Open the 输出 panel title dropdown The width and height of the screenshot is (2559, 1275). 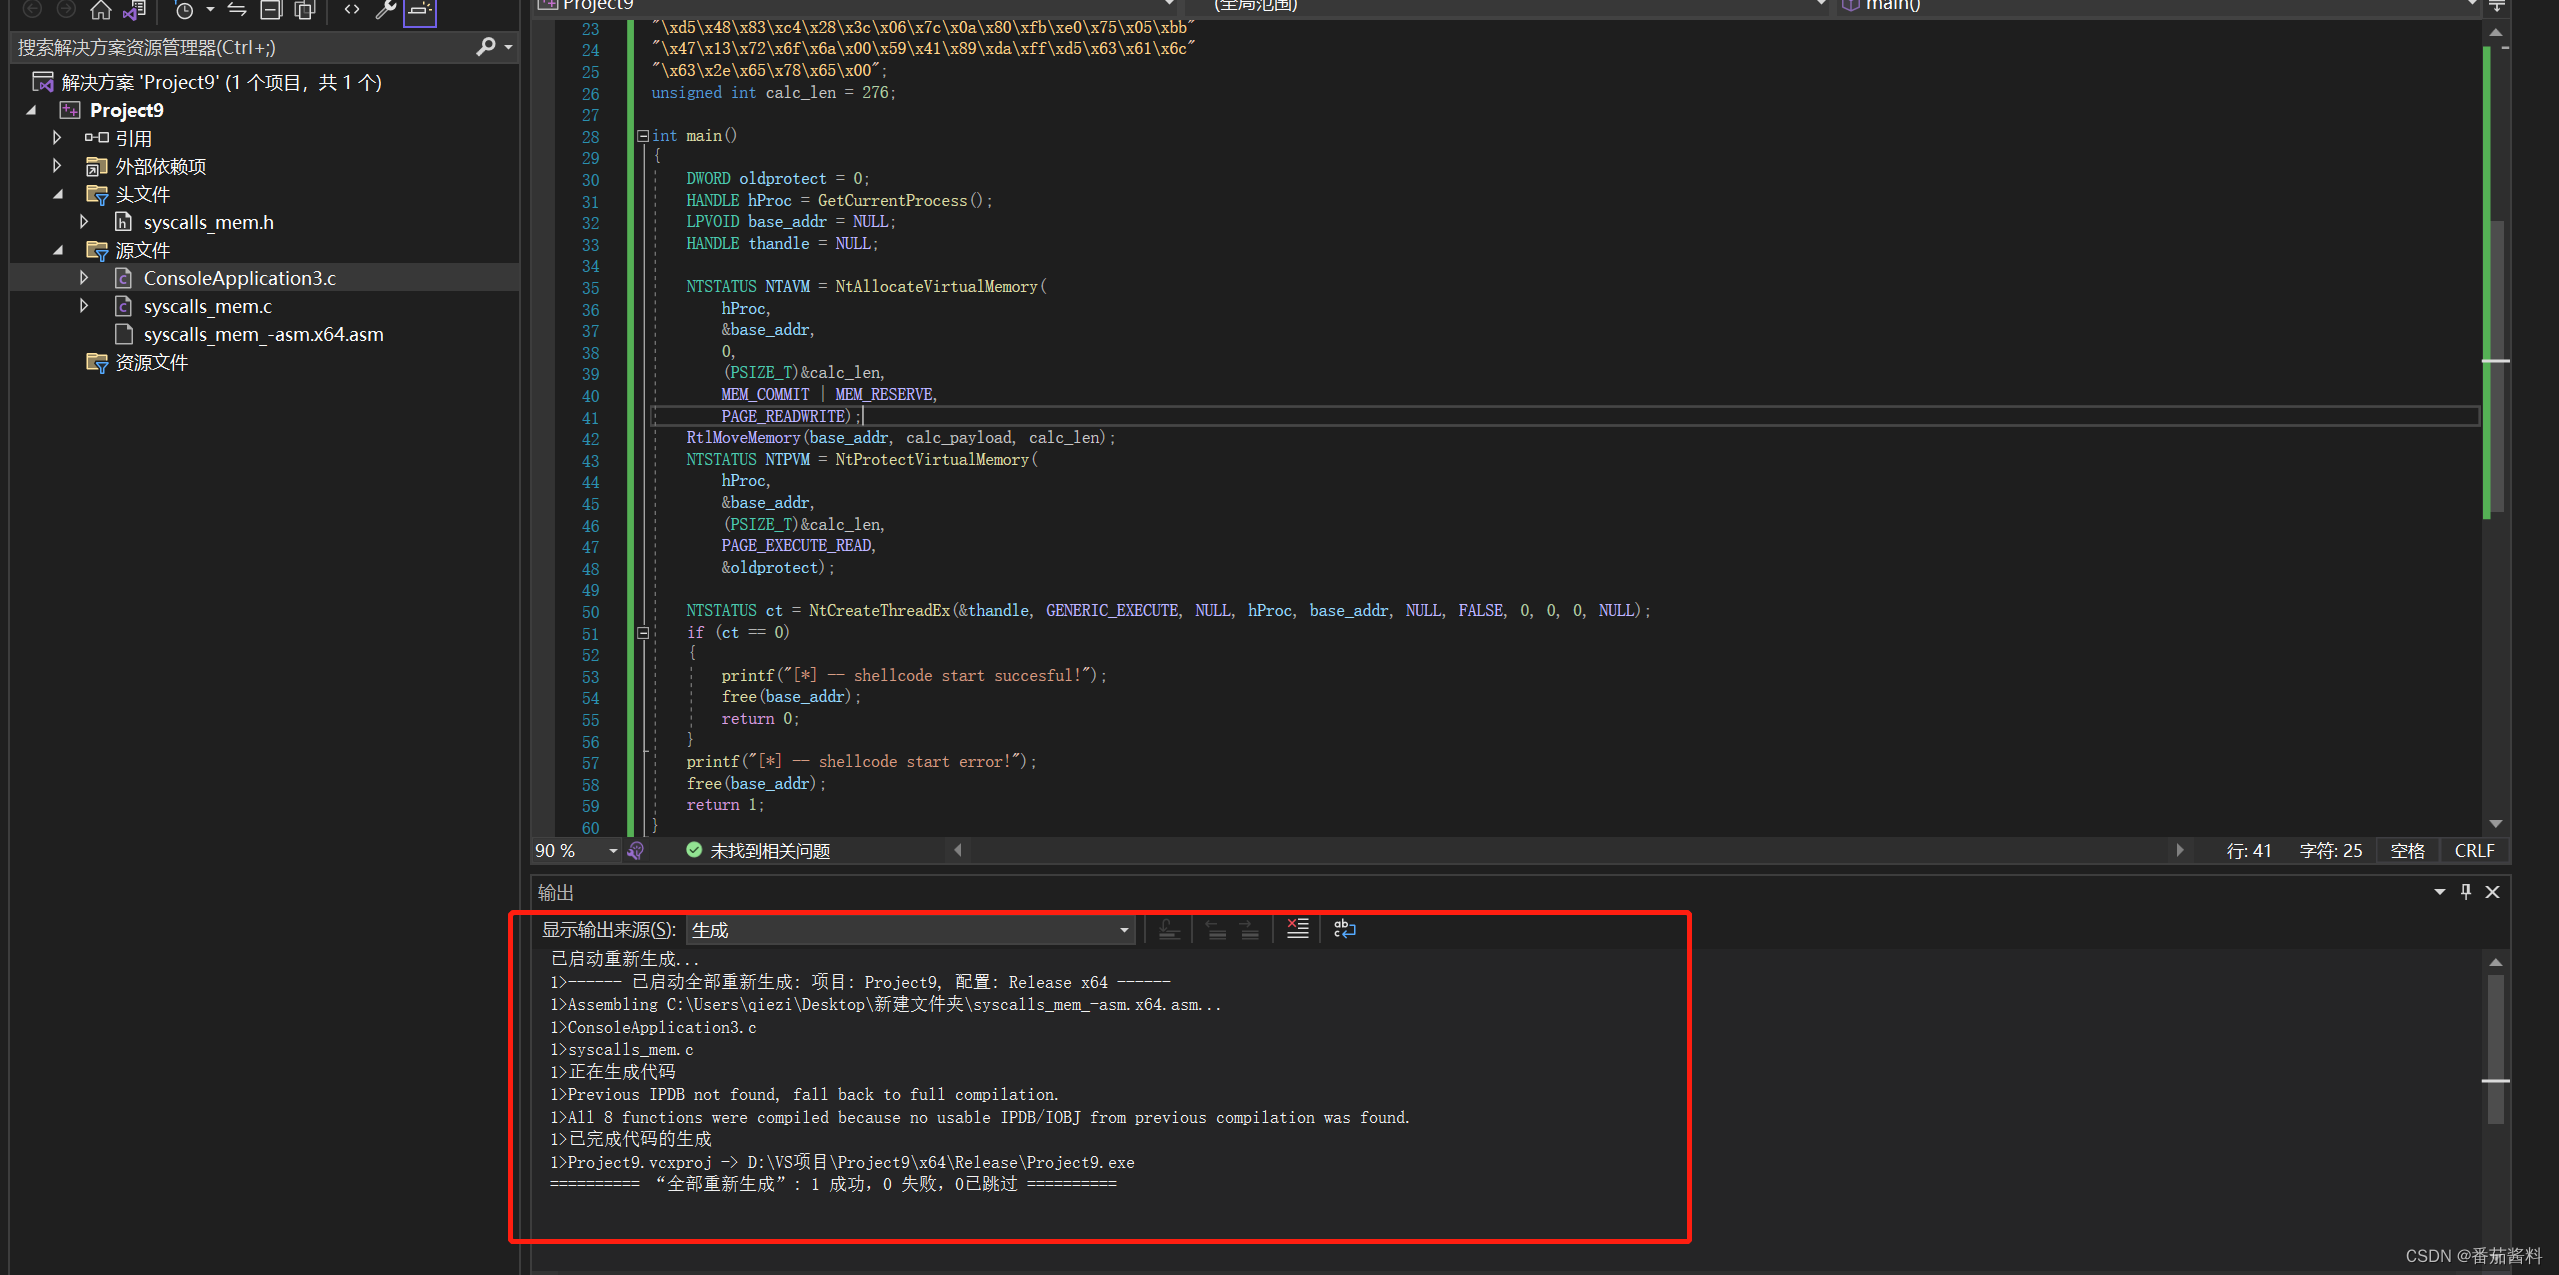pyautogui.click(x=2441, y=891)
